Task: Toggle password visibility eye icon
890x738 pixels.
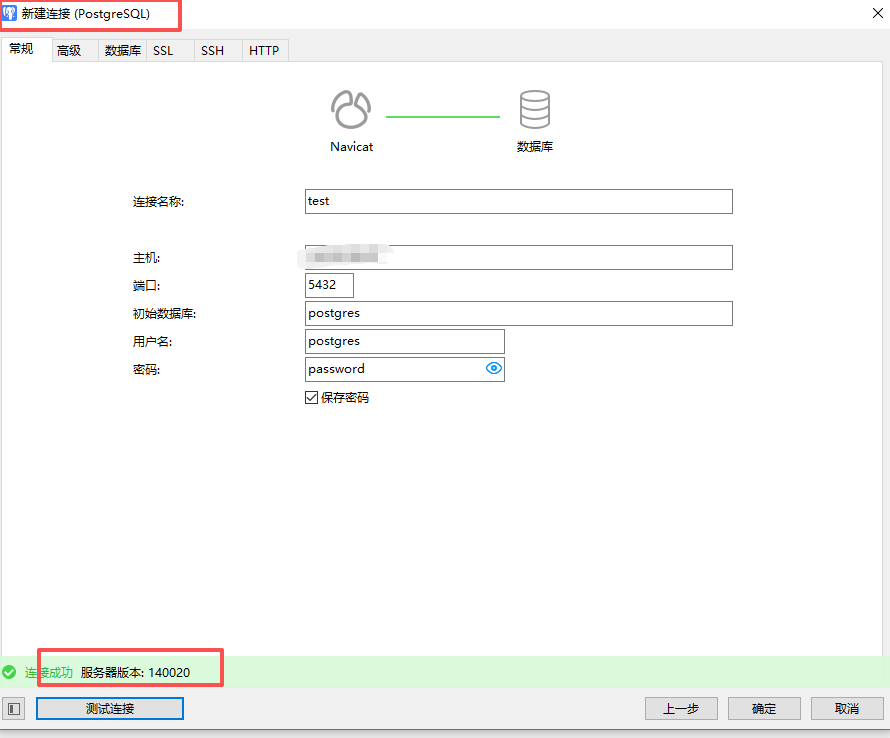Action: pyautogui.click(x=494, y=368)
